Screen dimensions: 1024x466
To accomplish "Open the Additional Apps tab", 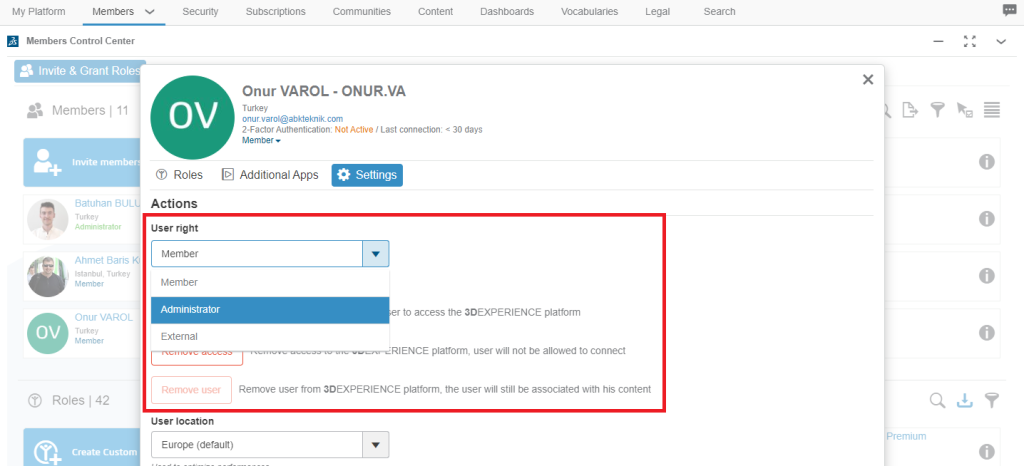I will 270,175.
